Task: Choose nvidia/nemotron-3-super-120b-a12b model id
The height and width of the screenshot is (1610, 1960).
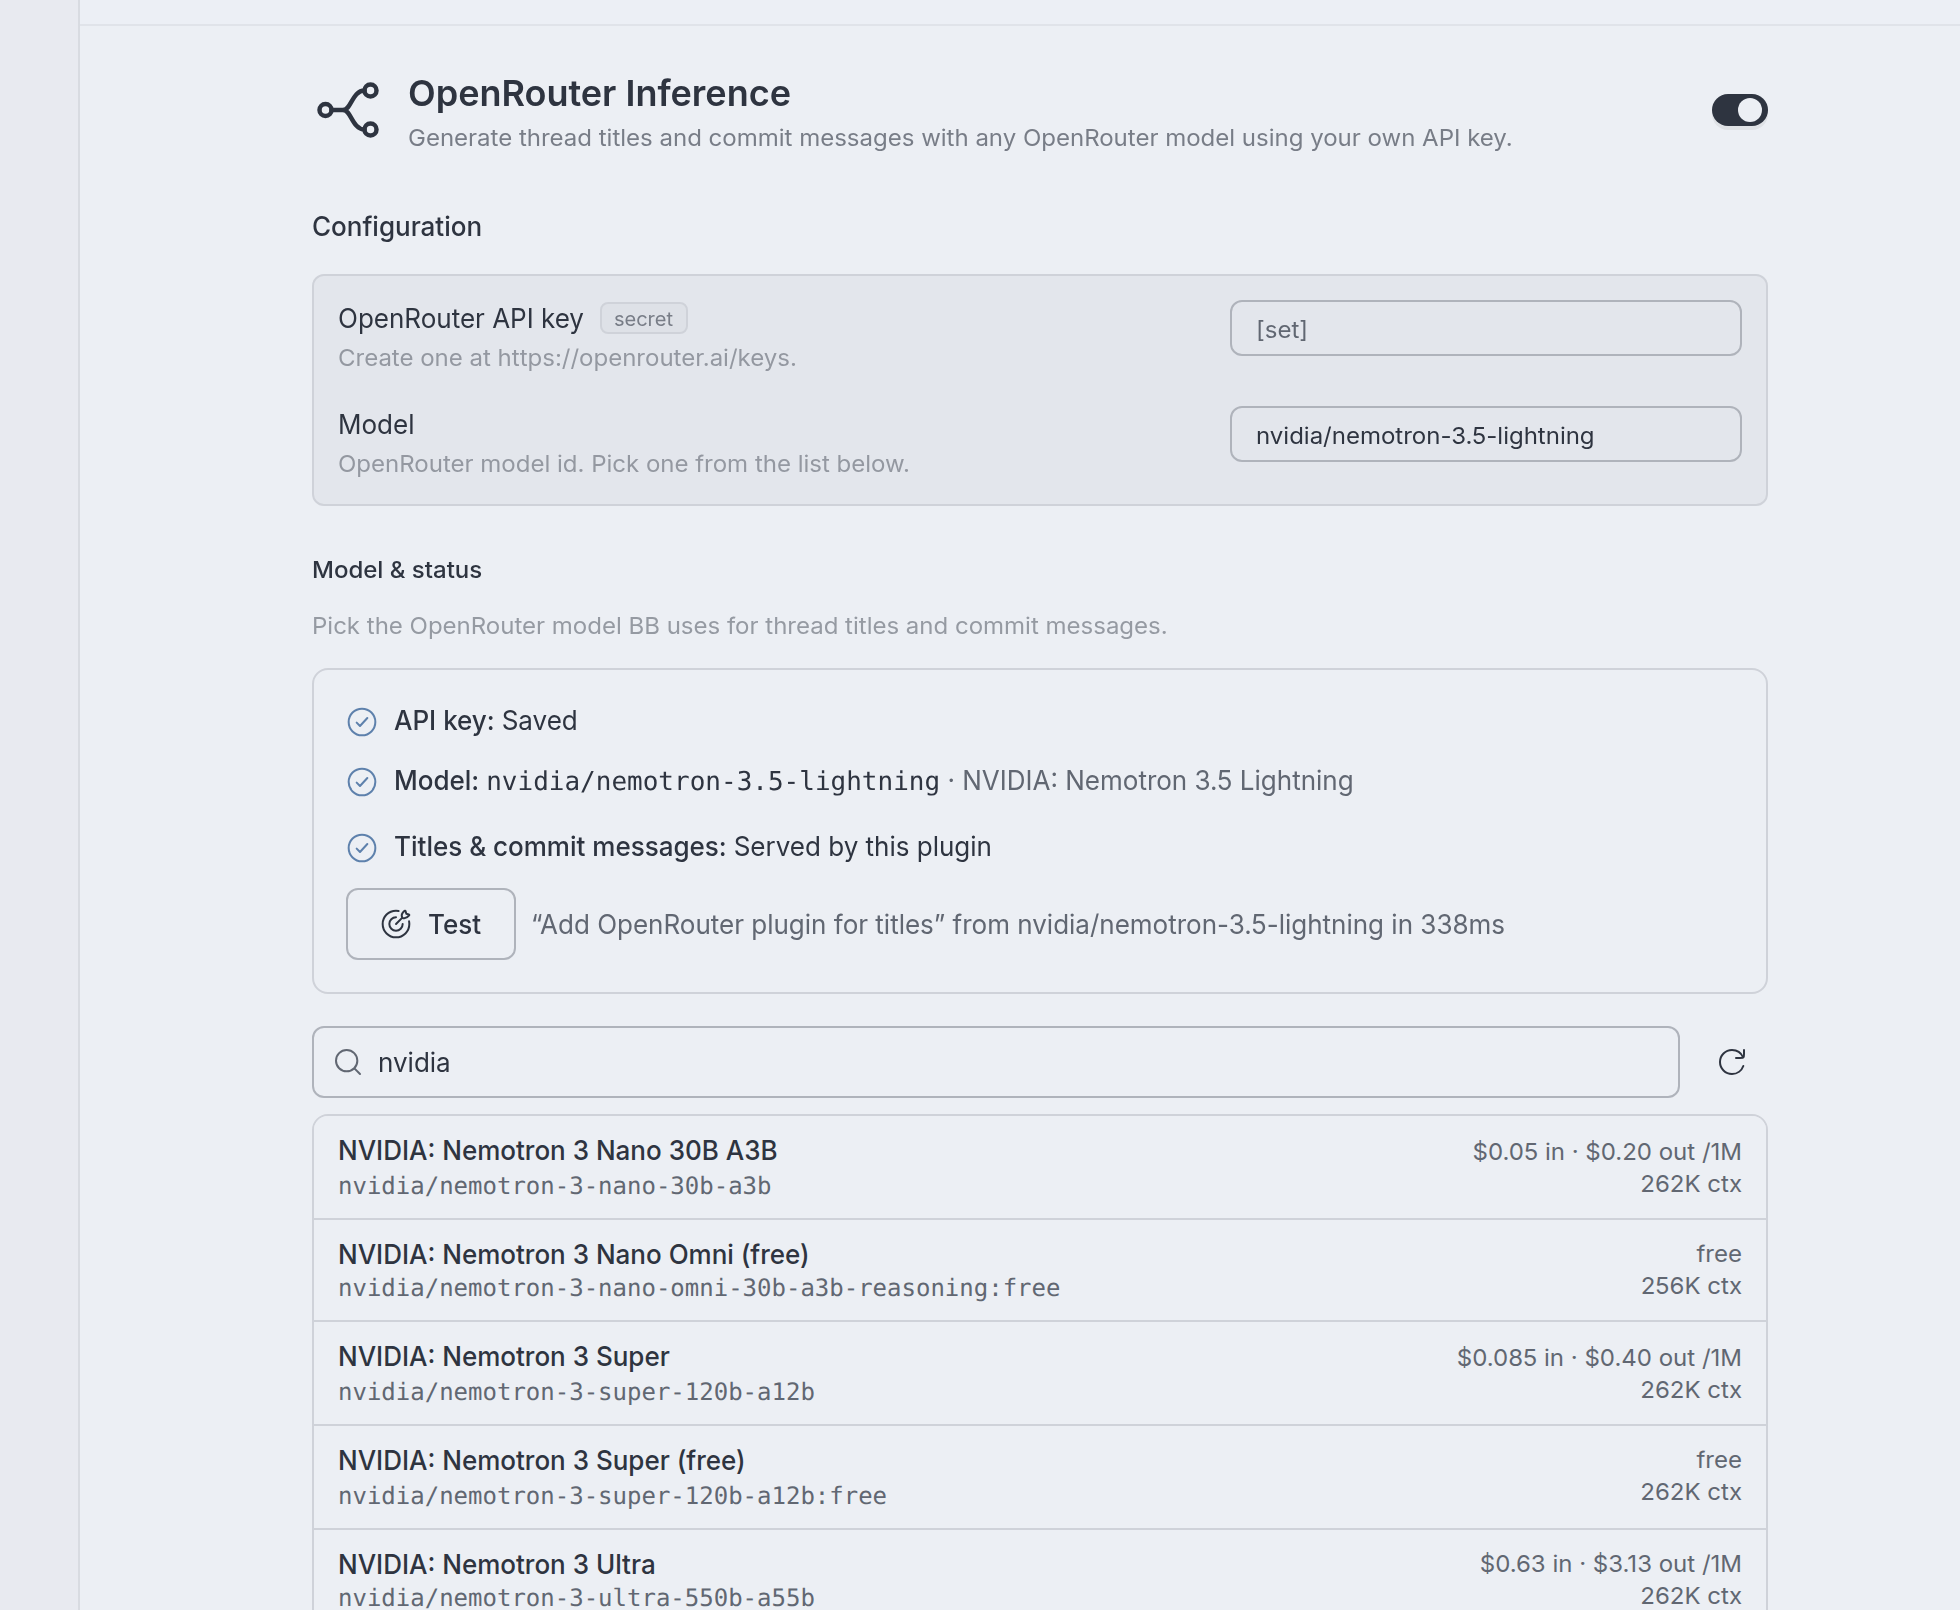Action: pos(576,1392)
